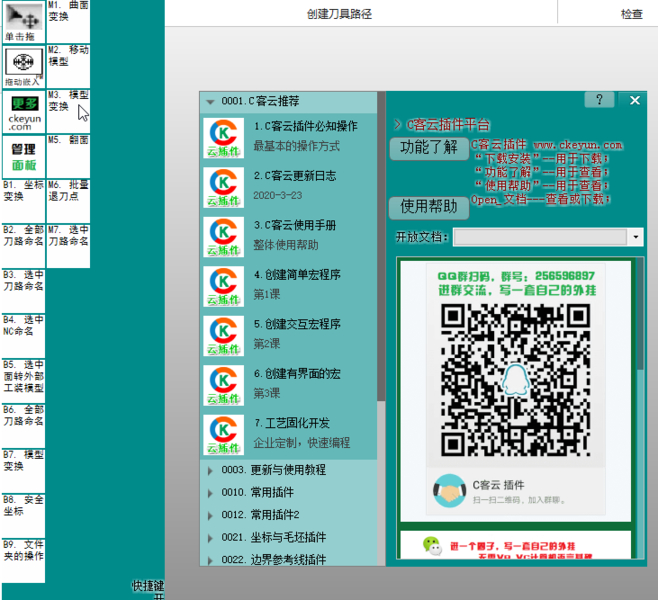Viewport: 658px width, 600px height.
Task: Click the M7 选中刀路命名 tile
Action: (x=68, y=246)
